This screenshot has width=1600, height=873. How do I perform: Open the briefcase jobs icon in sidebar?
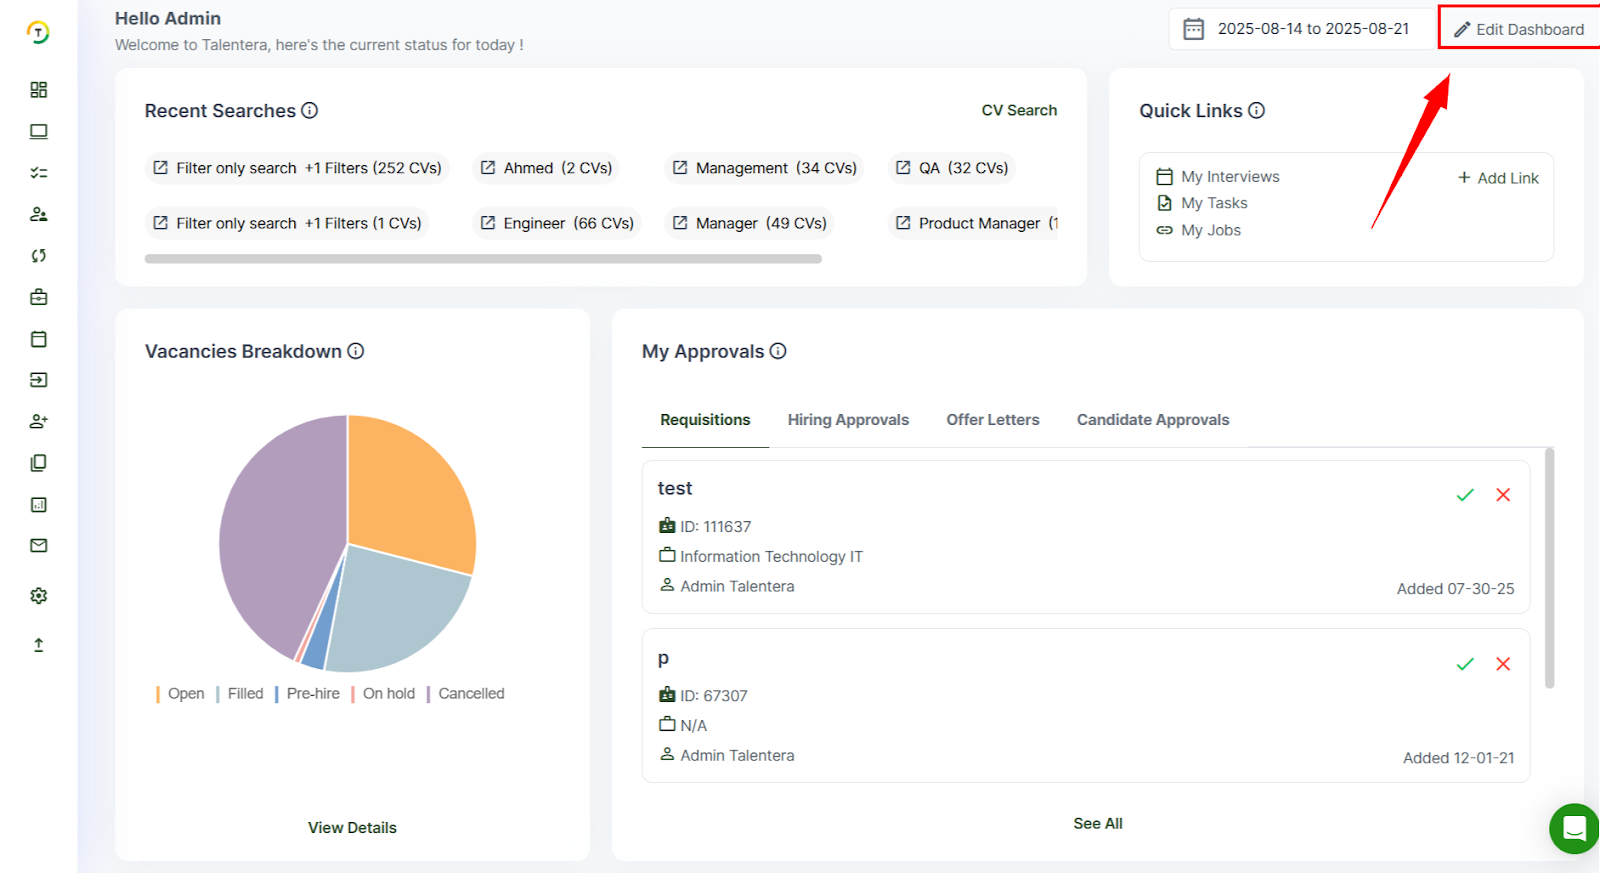[x=39, y=297]
